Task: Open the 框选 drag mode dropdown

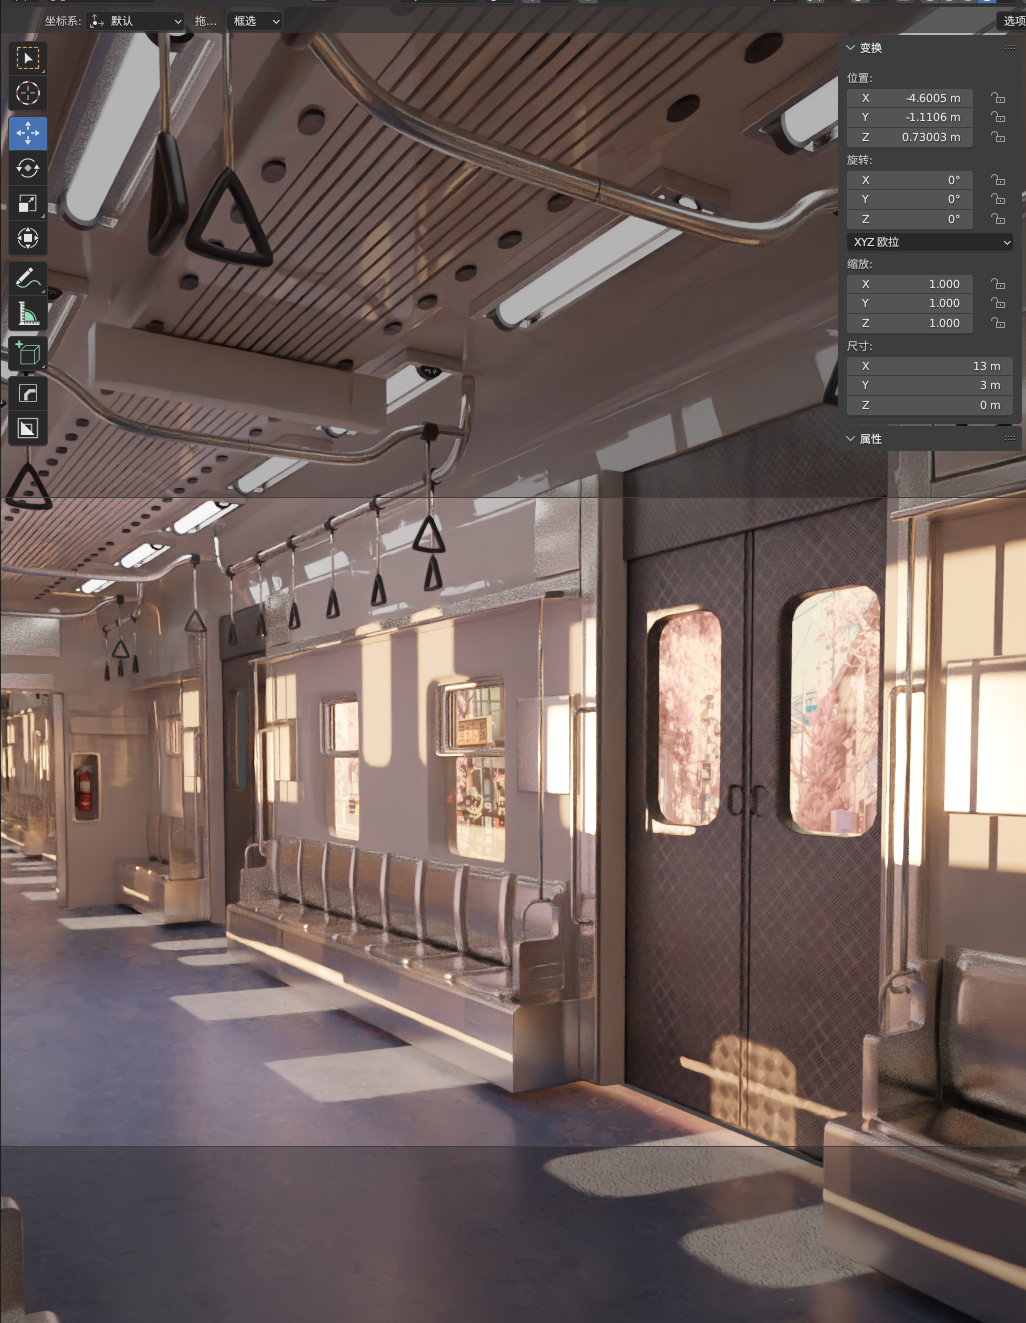Action: click(x=256, y=21)
